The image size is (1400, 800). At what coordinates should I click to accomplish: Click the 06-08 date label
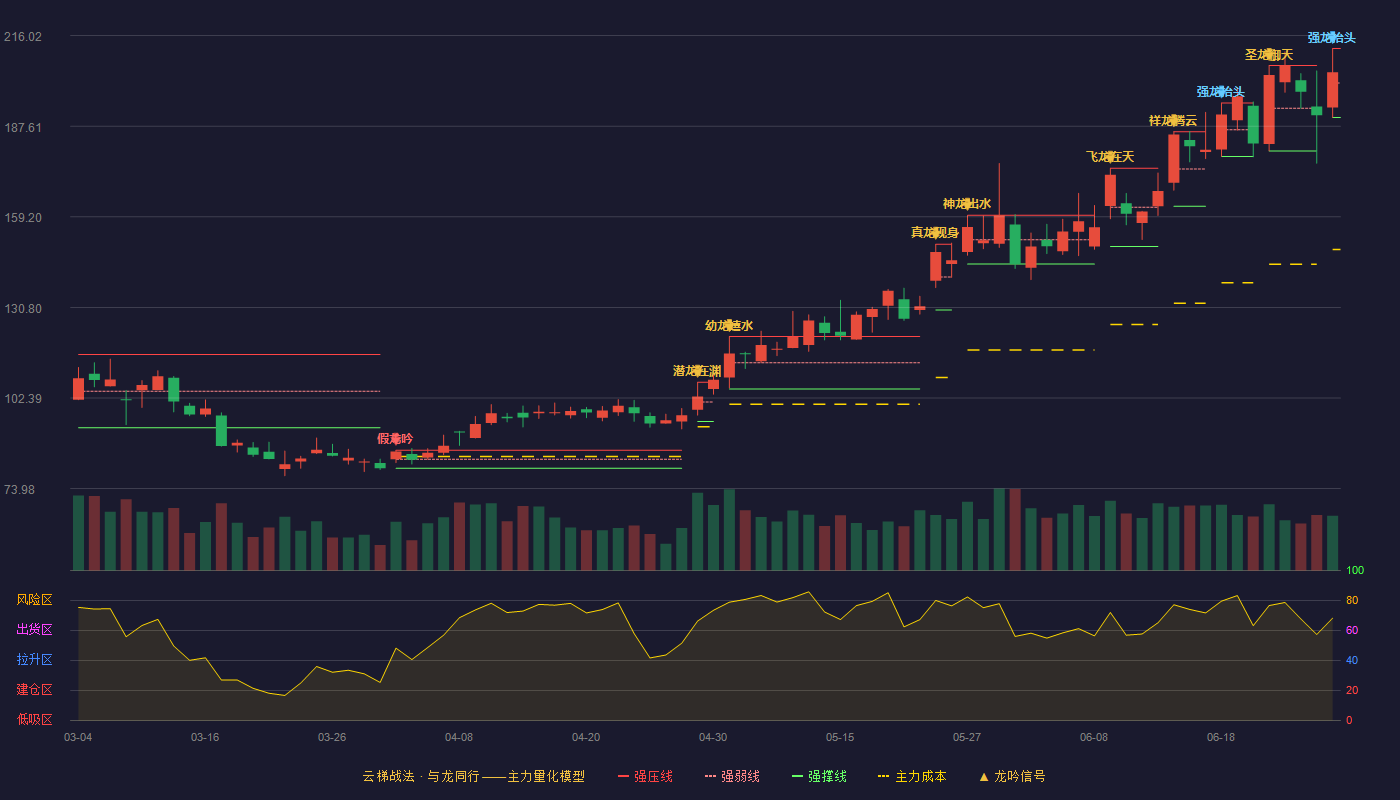[x=1094, y=737]
